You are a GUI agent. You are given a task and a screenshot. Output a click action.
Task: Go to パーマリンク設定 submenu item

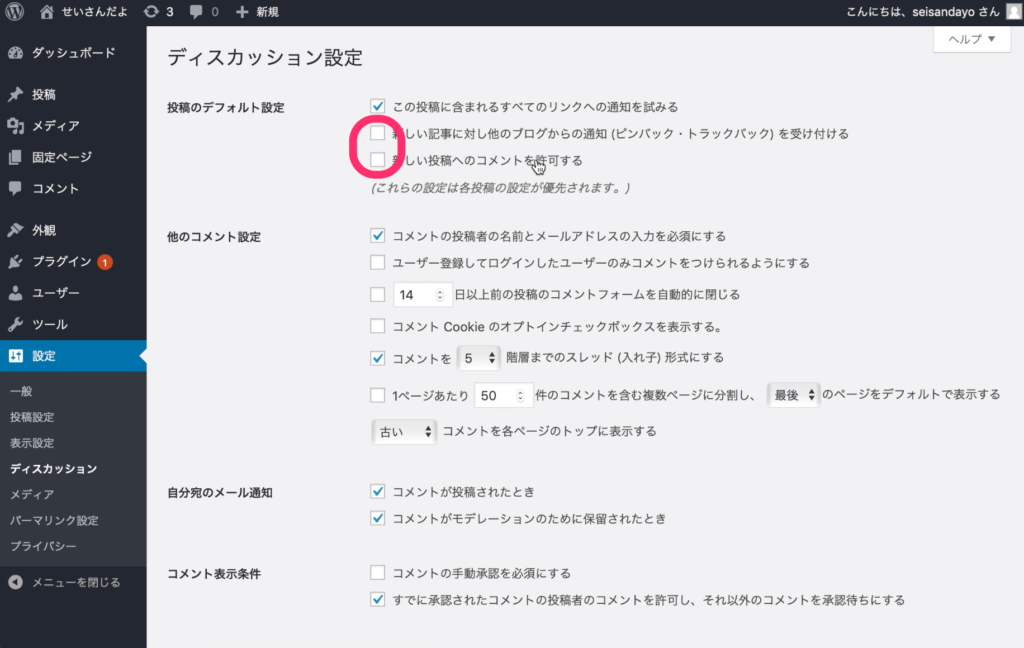click(54, 520)
